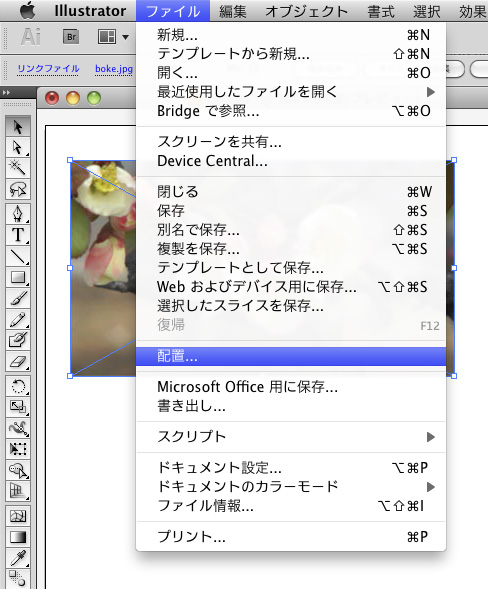Open the 編集 menu in menu bar
488x589 pixels.
[x=233, y=11]
